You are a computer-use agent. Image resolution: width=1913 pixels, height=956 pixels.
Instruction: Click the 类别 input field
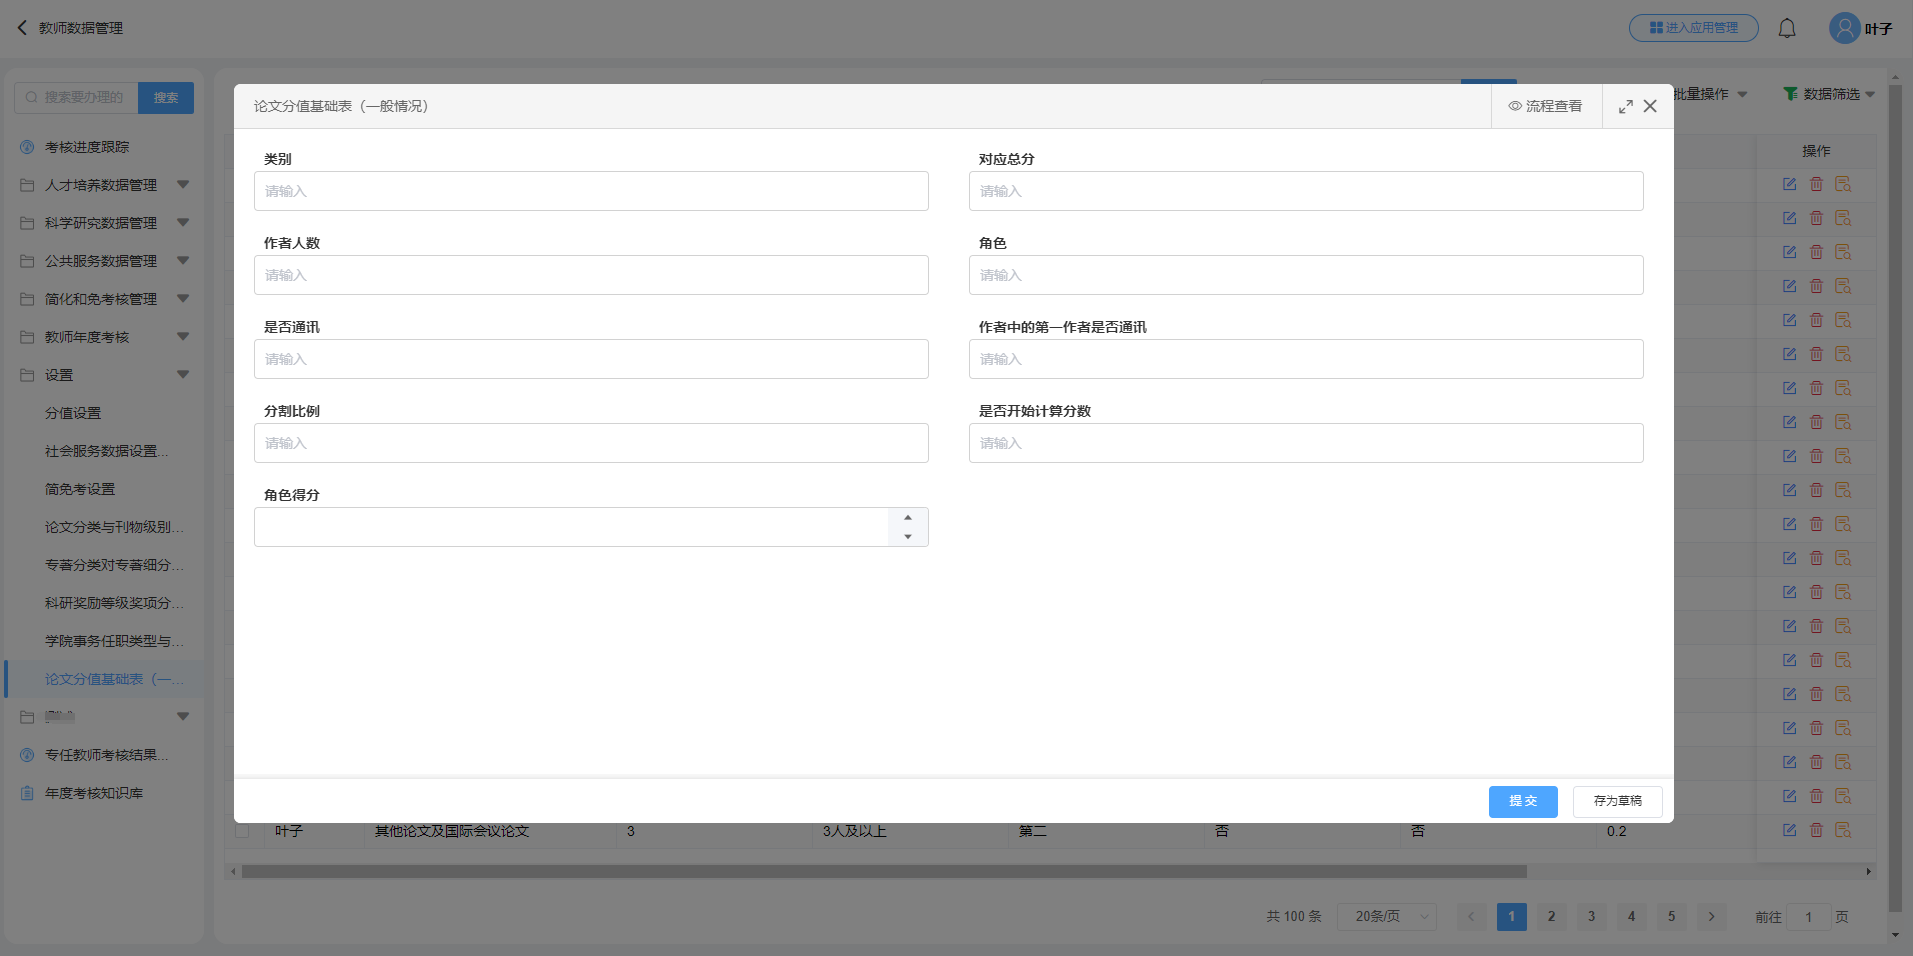[x=590, y=191]
